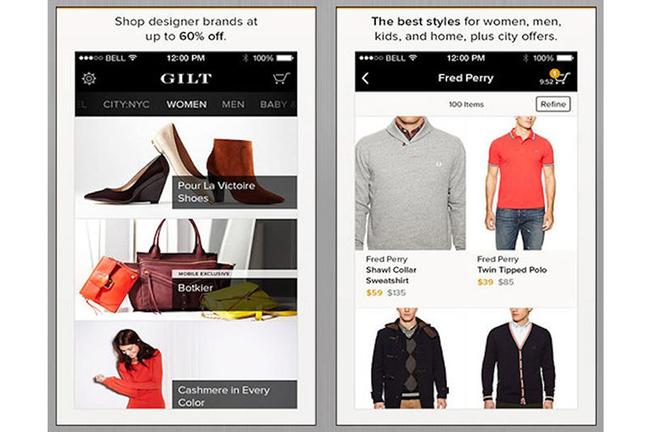Open the Refine filter button
Viewport: 648px width, 432px height.
(553, 104)
